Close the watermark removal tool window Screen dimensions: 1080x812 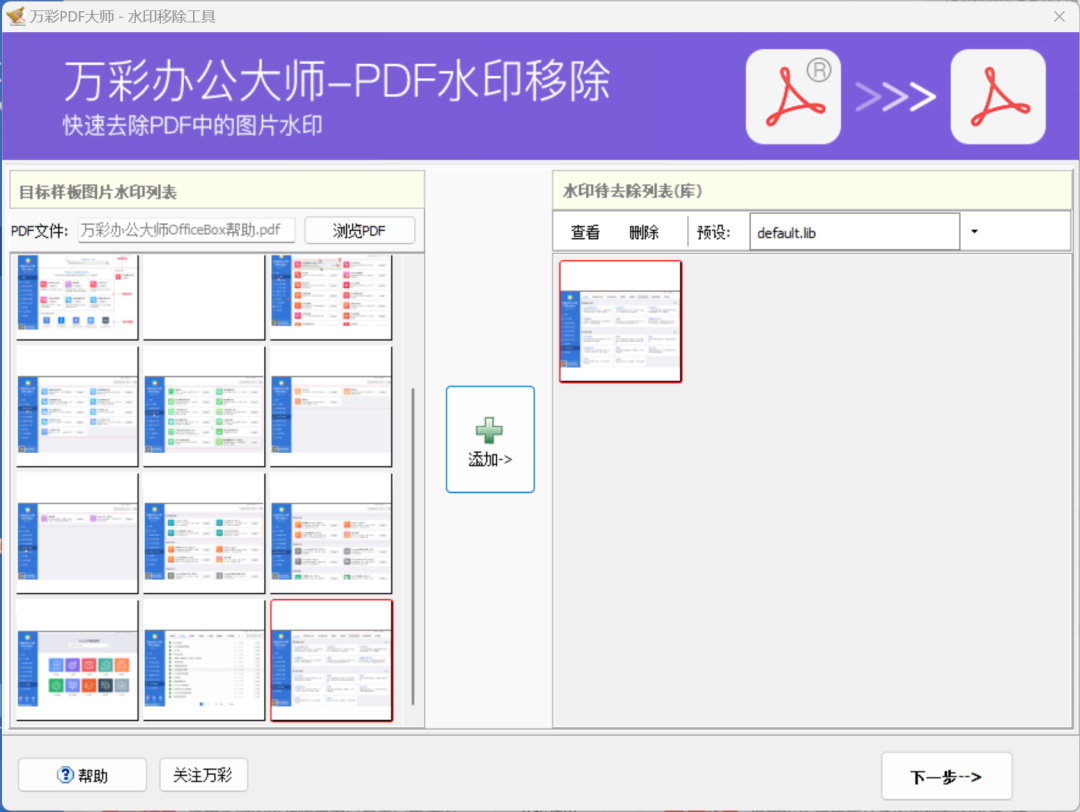pos(1058,16)
